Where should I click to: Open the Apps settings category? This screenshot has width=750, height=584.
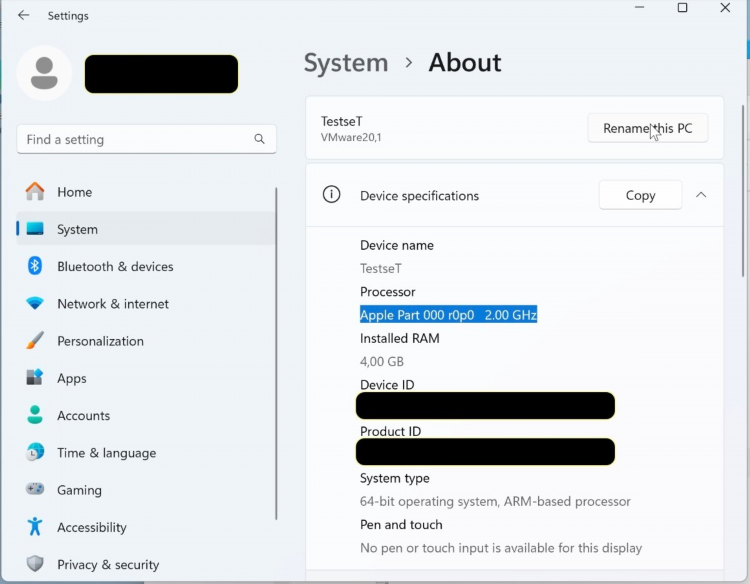tap(146, 378)
